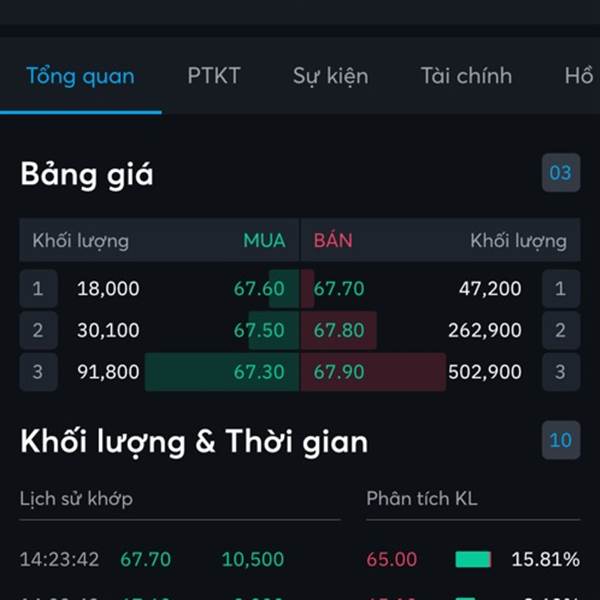The image size is (600, 600).
Task: Open the PTKT tab
Action: pos(214,76)
